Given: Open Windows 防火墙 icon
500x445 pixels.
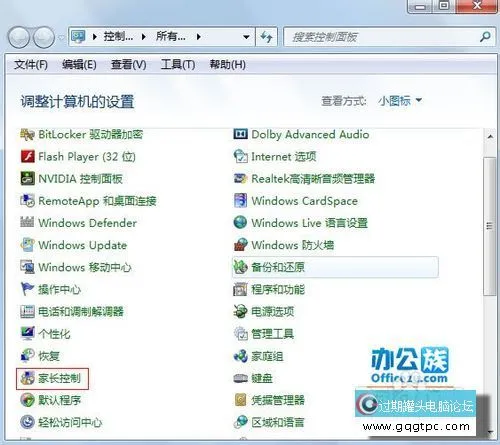Looking at the screenshot, I should [240, 245].
